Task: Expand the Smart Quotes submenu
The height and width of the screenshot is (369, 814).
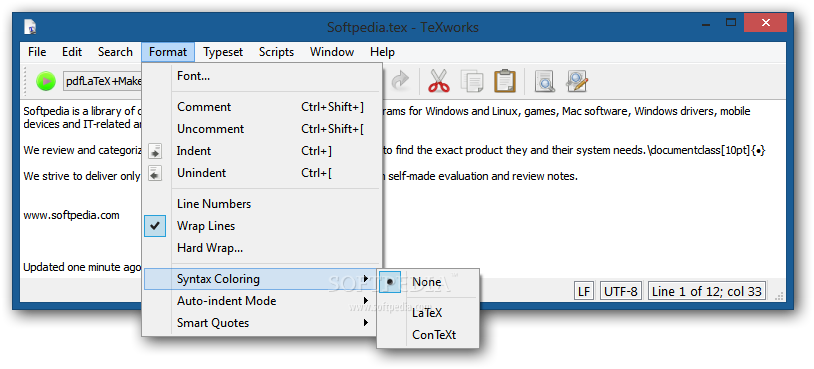Action: (x=262, y=323)
